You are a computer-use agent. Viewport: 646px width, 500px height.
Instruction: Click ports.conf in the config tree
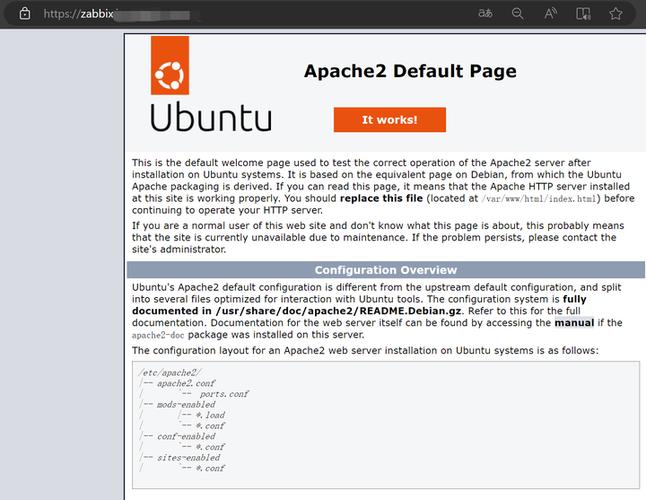click(x=224, y=394)
